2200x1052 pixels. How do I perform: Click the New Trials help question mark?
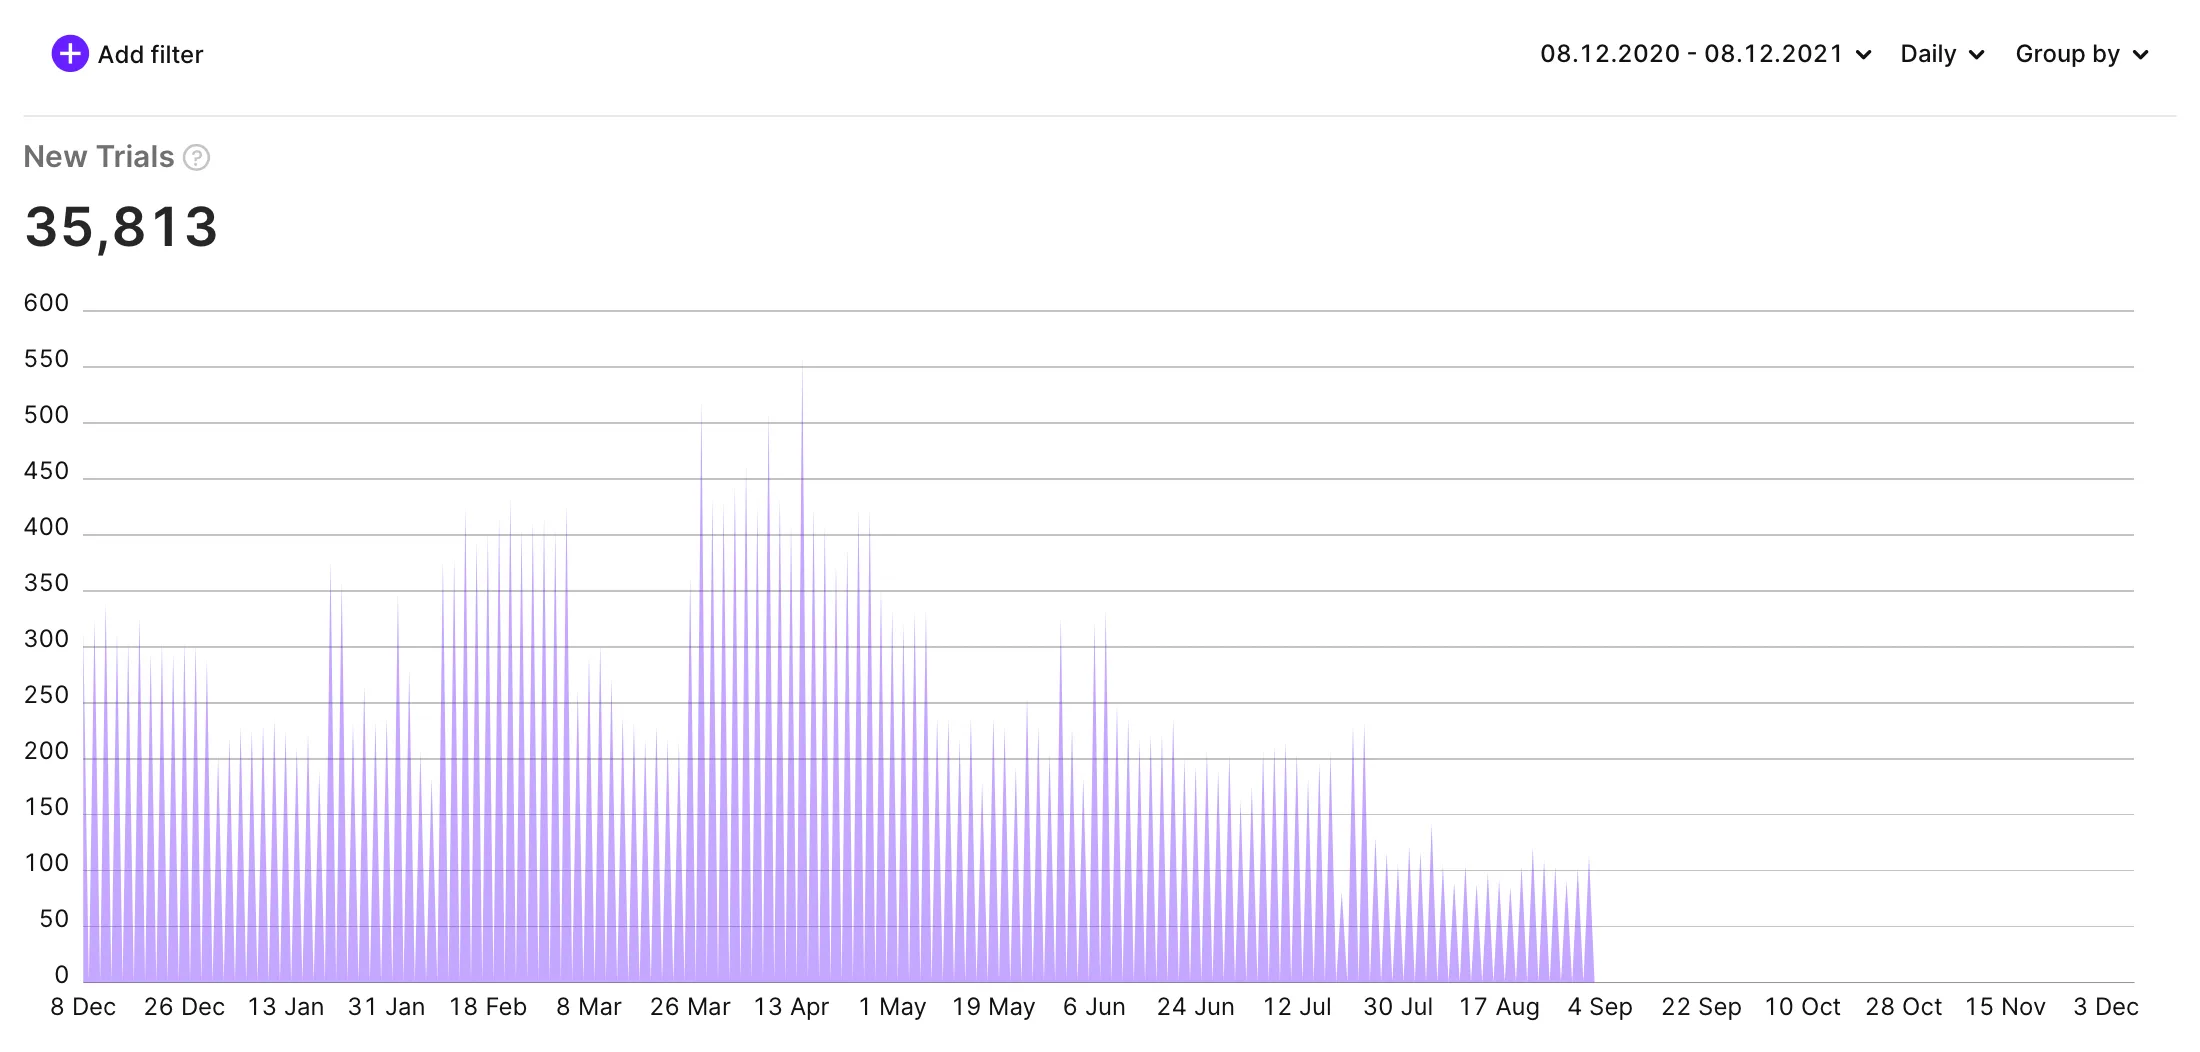[197, 158]
